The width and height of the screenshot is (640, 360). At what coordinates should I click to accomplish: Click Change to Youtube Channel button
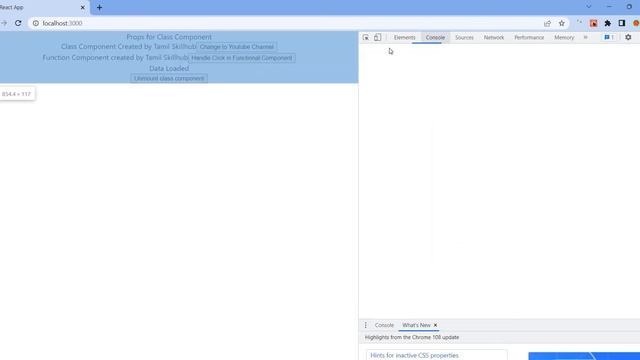237,47
